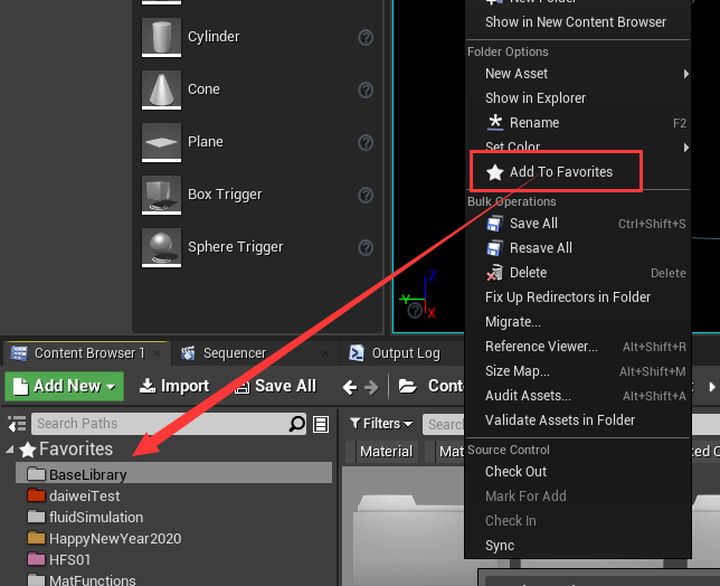This screenshot has width=720, height=586.
Task: Click the Sphere Trigger label
Action: pyautogui.click(x=236, y=247)
